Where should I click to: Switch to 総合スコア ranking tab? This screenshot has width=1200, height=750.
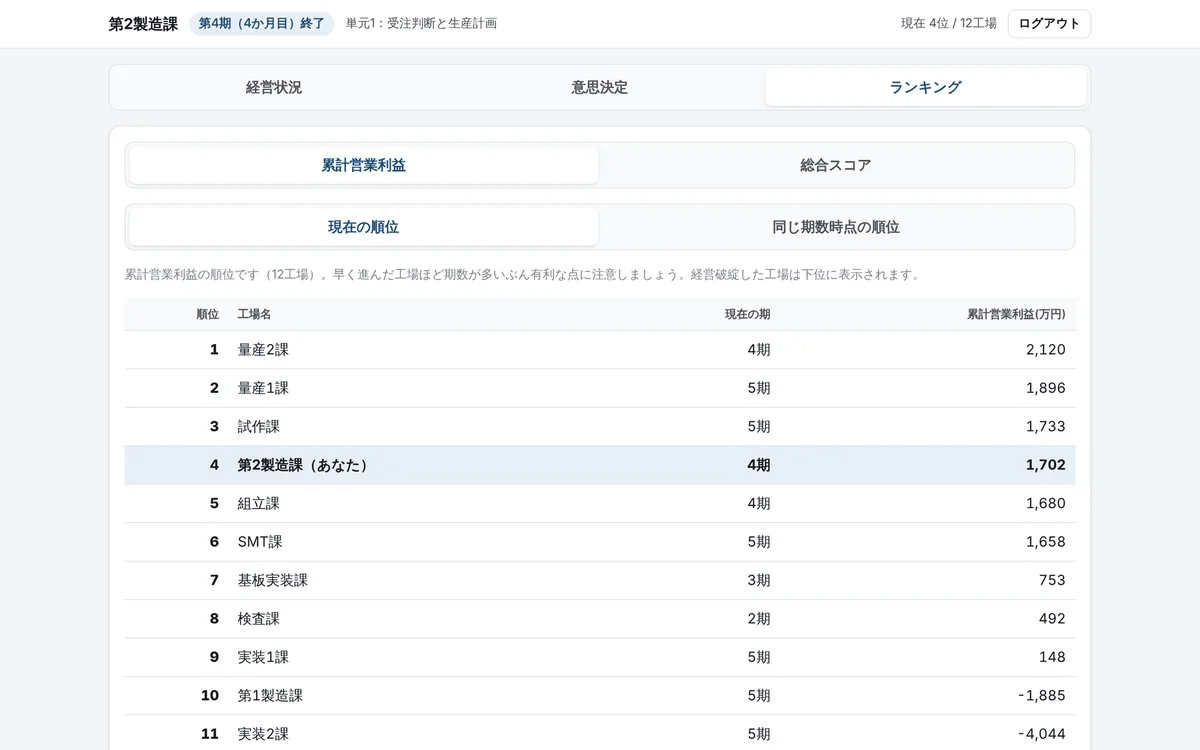[x=836, y=165]
